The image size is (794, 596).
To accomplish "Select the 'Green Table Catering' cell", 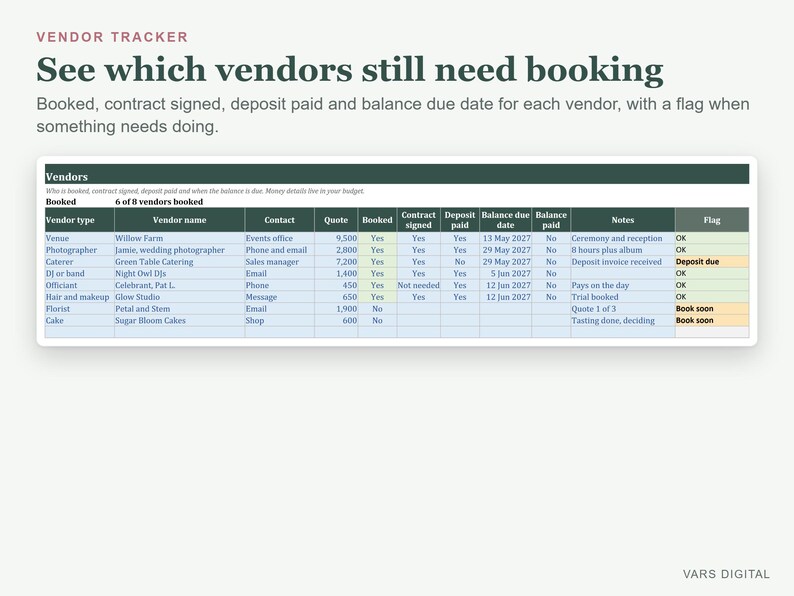I will point(179,262).
